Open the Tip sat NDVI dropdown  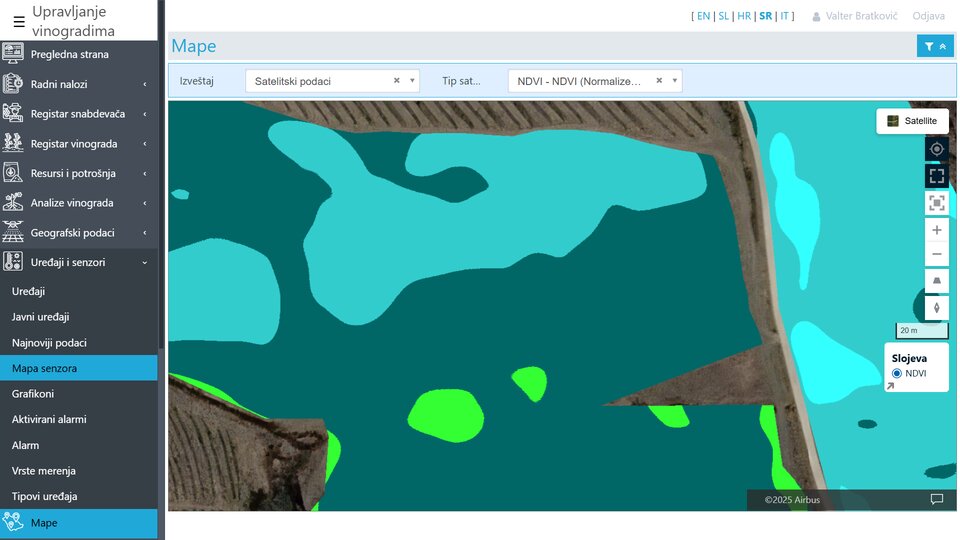(x=585, y=81)
